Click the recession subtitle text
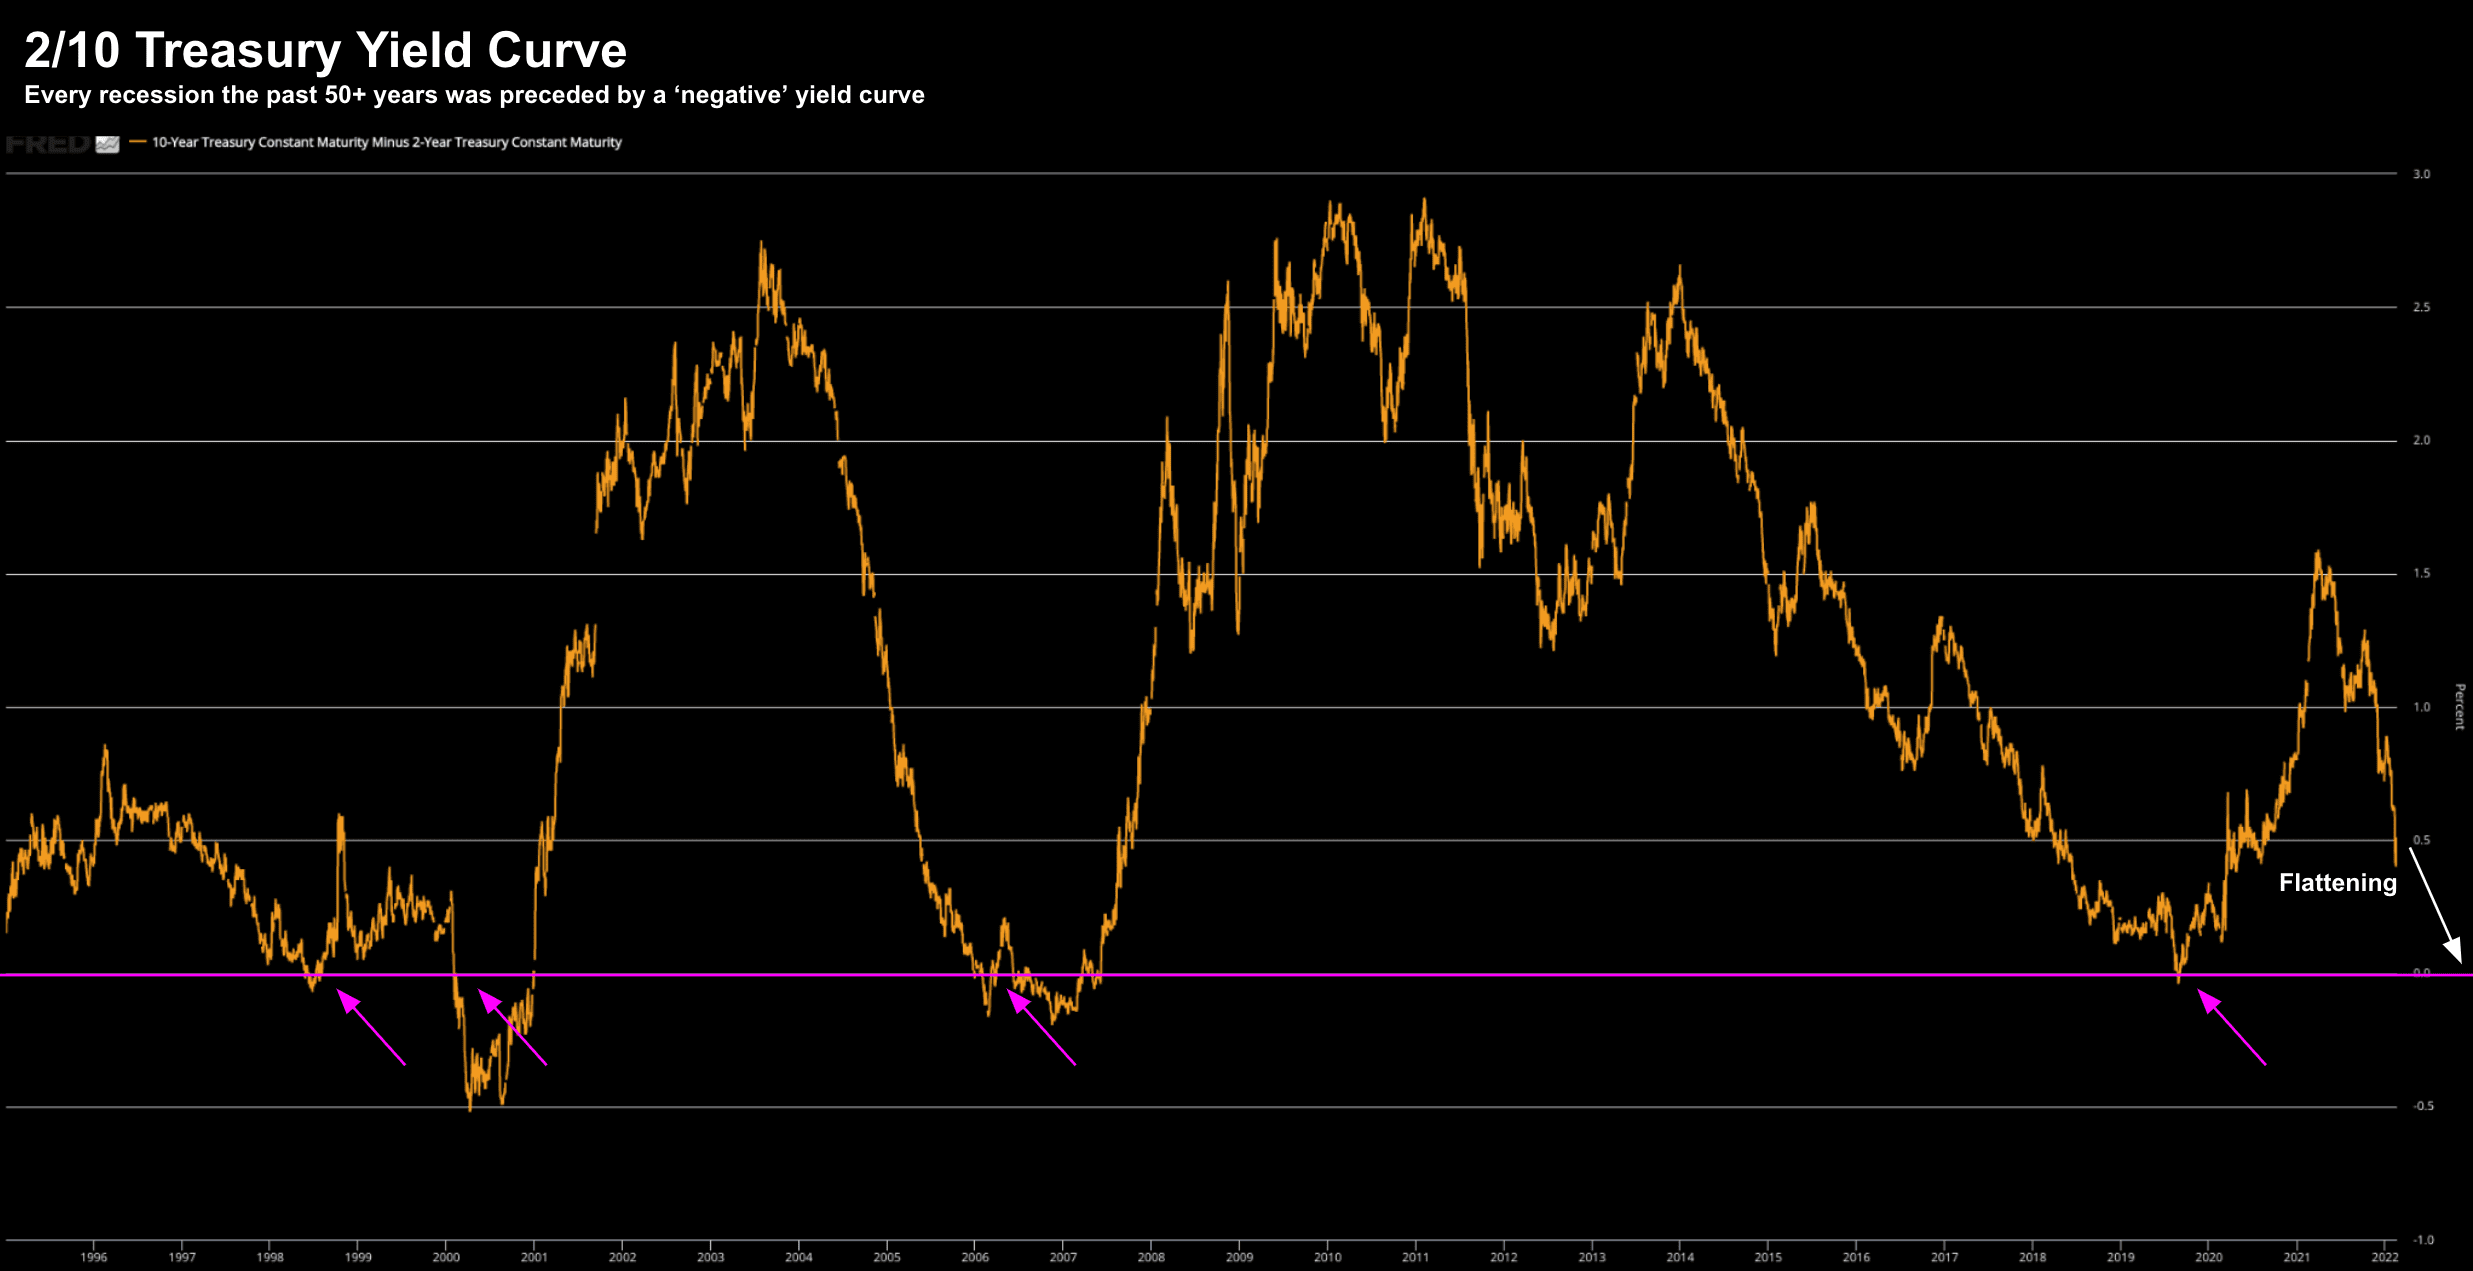The height and width of the screenshot is (1271, 2473). click(474, 95)
